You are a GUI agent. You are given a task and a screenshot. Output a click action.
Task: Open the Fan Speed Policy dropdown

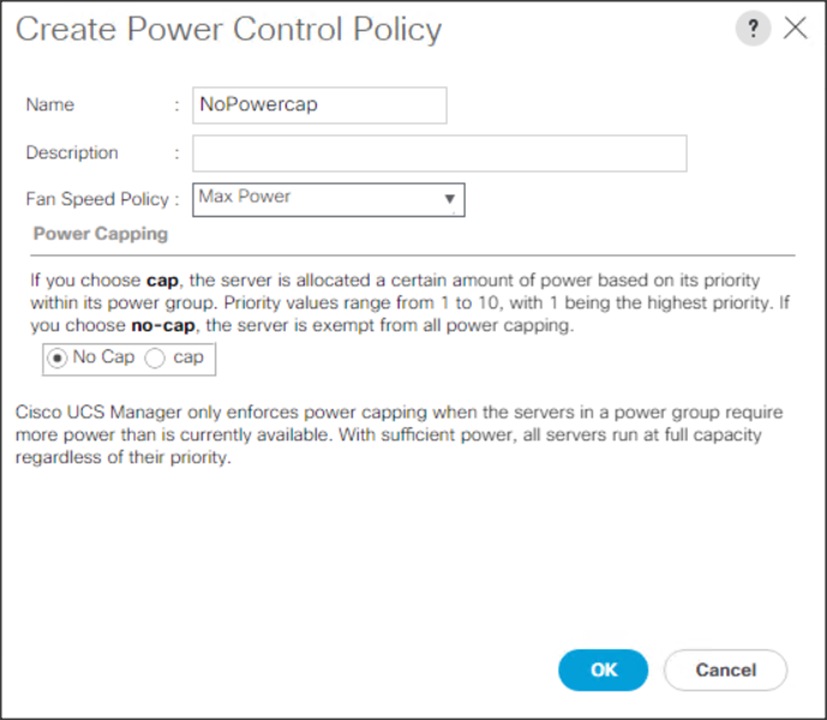coord(328,198)
